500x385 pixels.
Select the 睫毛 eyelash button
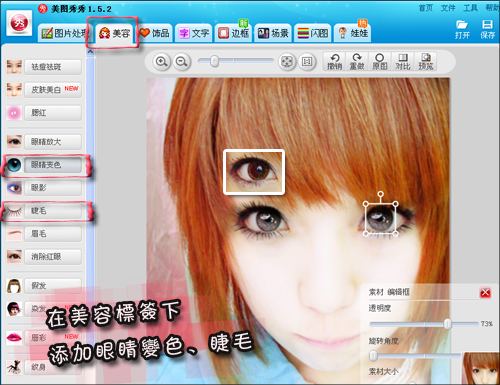pos(53,211)
